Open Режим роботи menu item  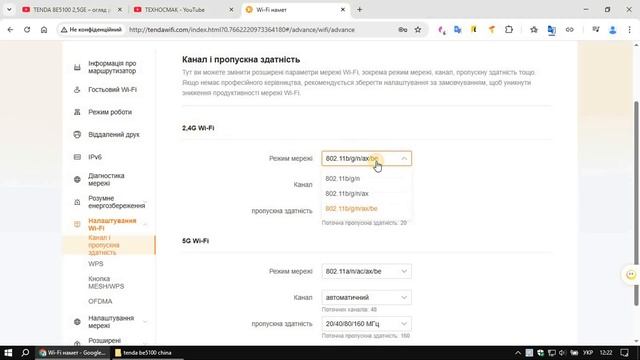(110, 112)
